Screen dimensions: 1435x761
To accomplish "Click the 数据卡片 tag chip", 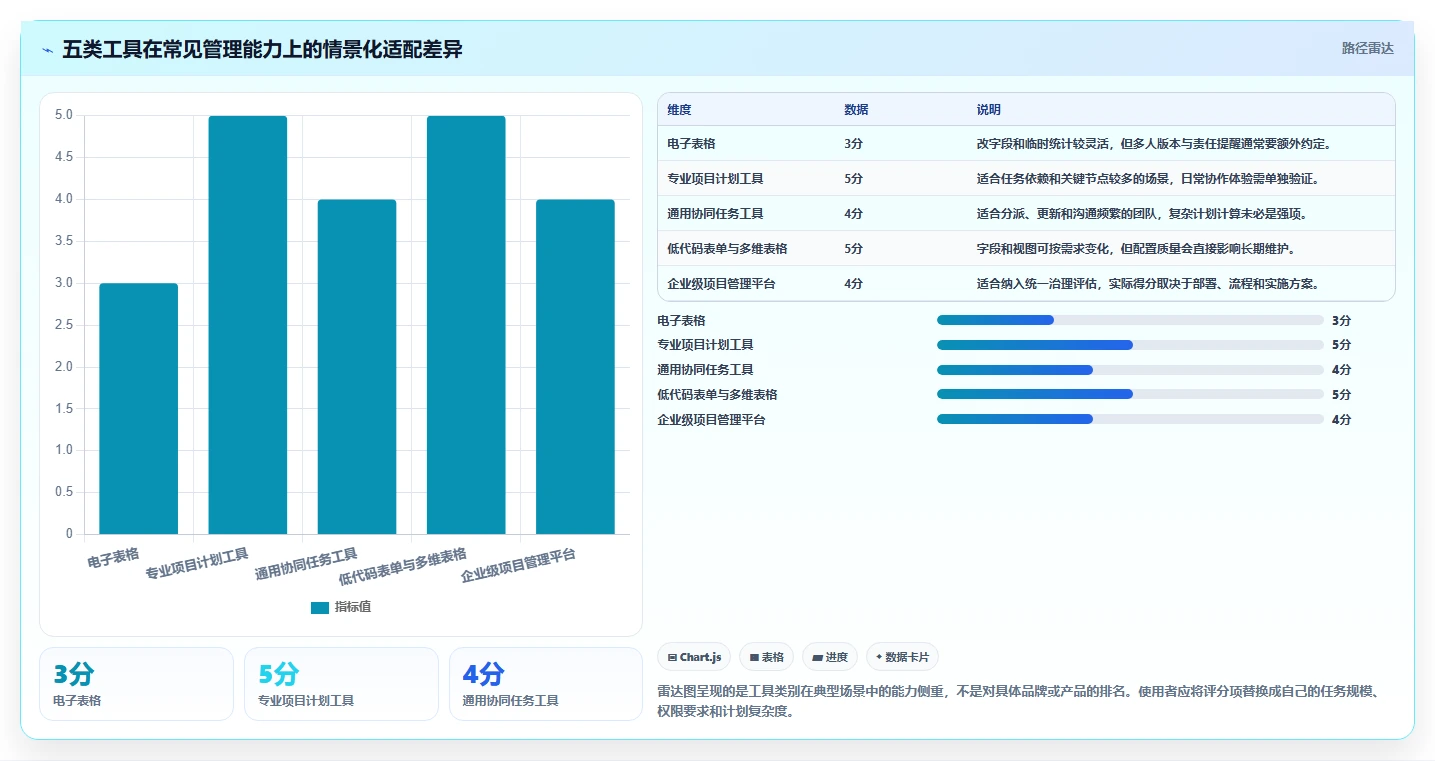I will (x=902, y=657).
